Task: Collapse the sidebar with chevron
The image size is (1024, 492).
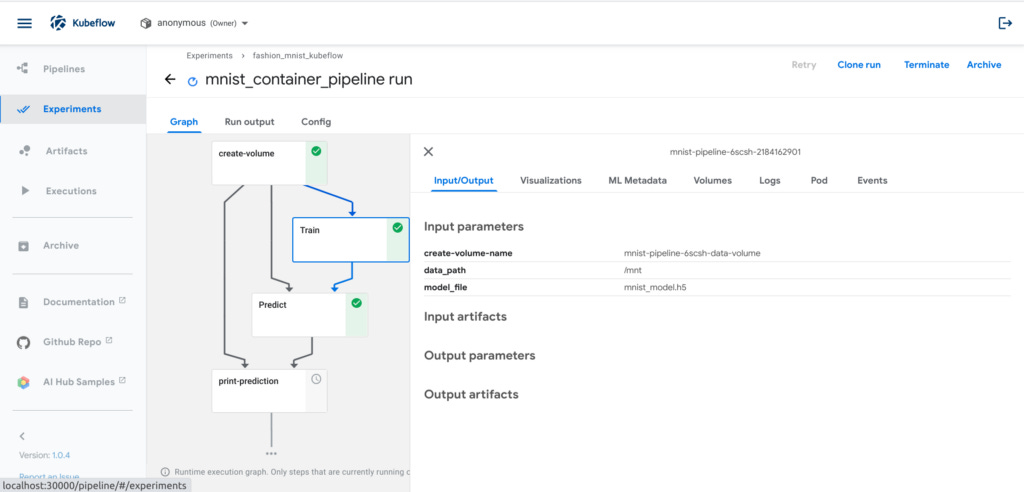Action: point(22,436)
